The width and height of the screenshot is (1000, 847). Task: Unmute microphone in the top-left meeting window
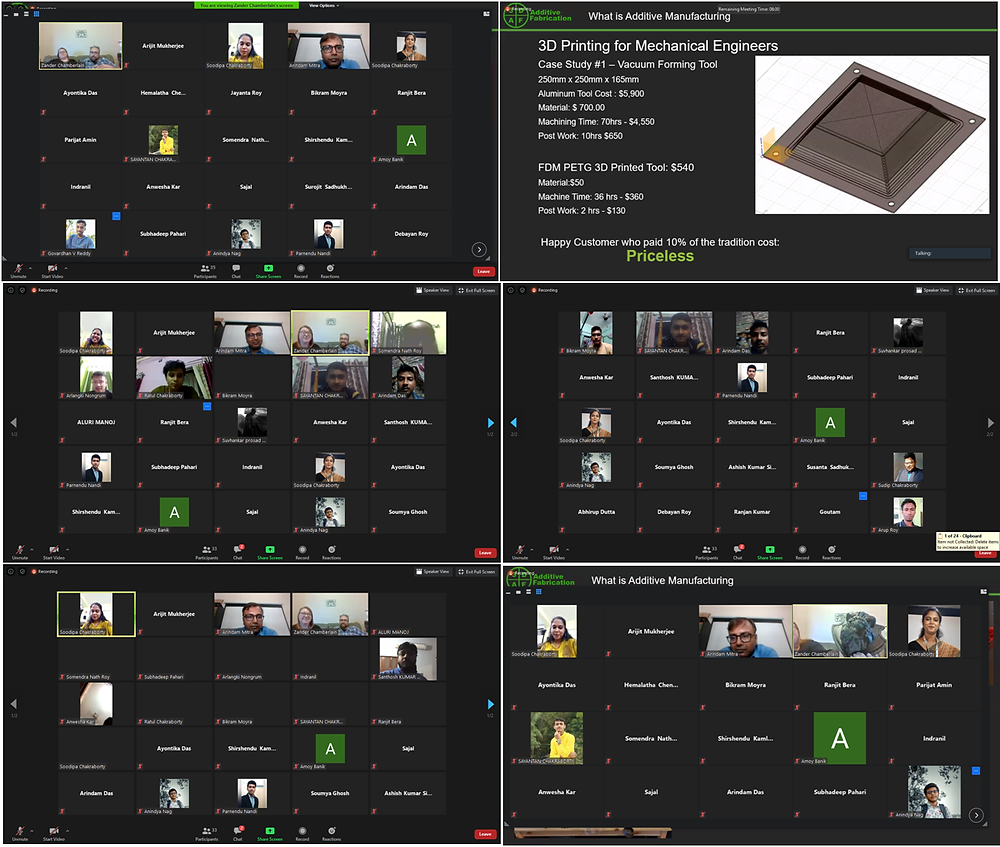click(18, 270)
